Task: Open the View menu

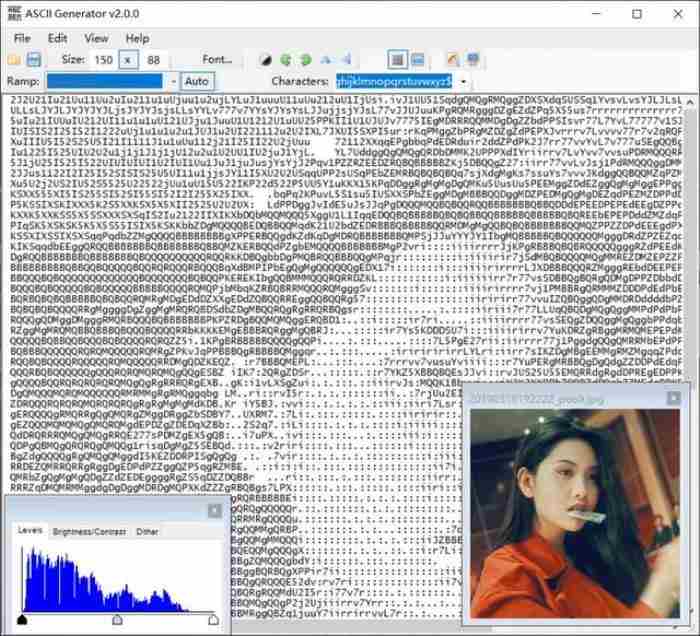Action: pos(96,39)
